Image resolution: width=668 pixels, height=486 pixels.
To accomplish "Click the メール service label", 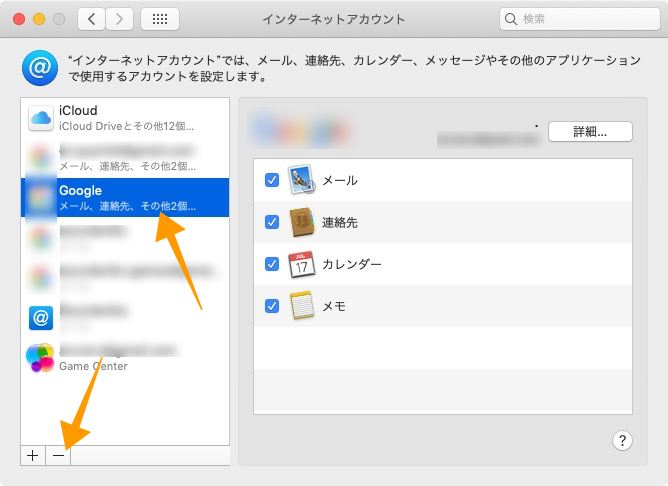I will coord(340,181).
